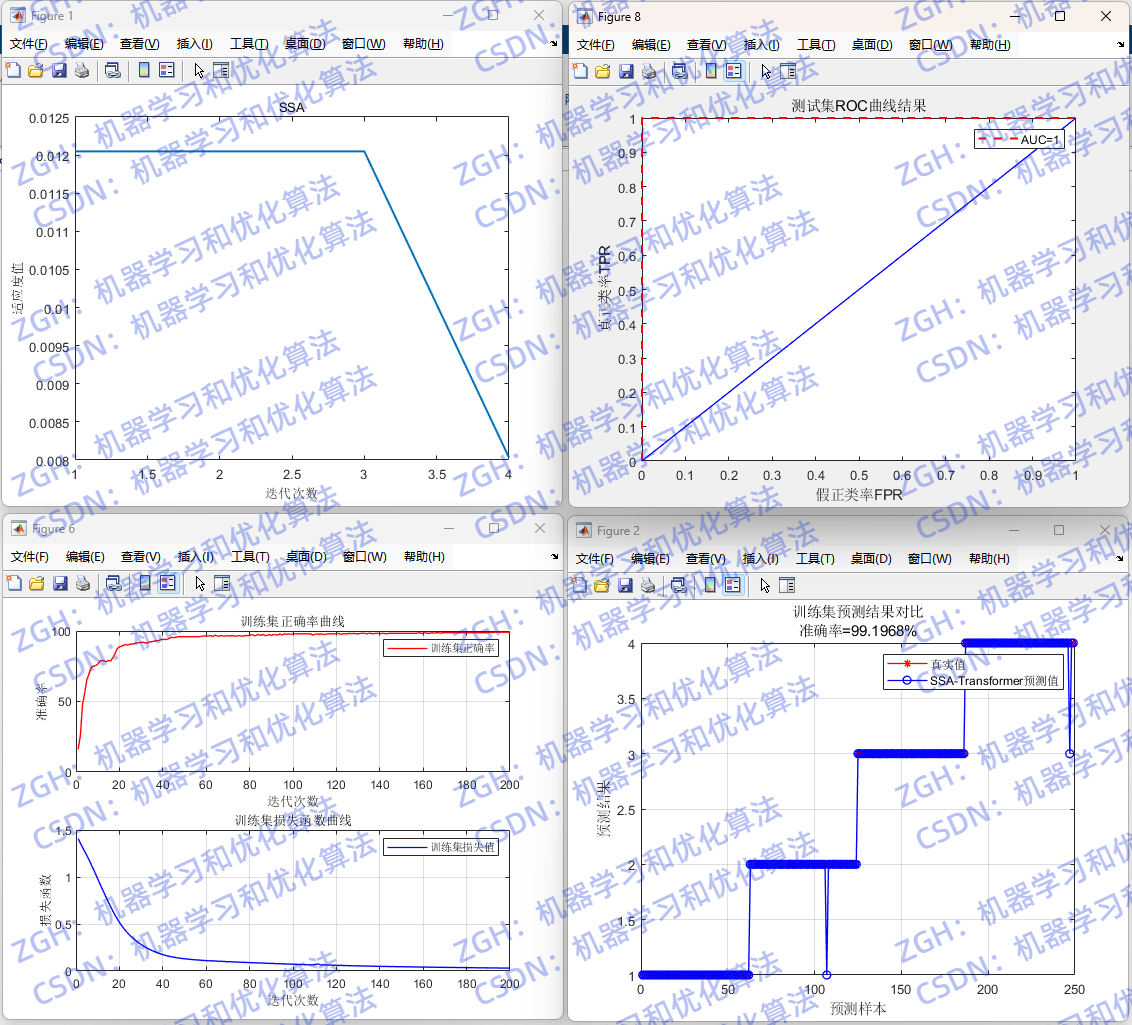Viewport: 1132px width, 1025px height.
Task: Click Link Plot icon in Figure 8 toolbar
Action: coord(679,71)
